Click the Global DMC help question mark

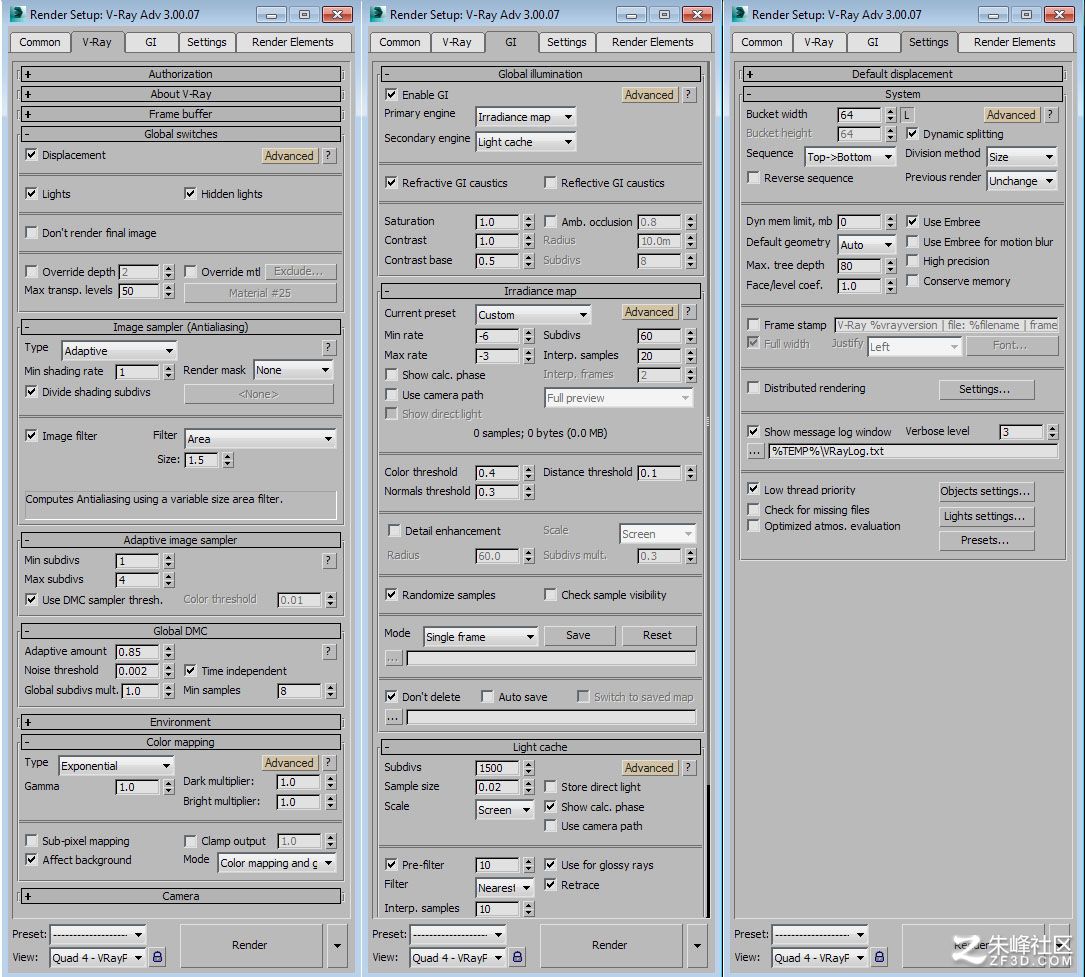tap(329, 651)
